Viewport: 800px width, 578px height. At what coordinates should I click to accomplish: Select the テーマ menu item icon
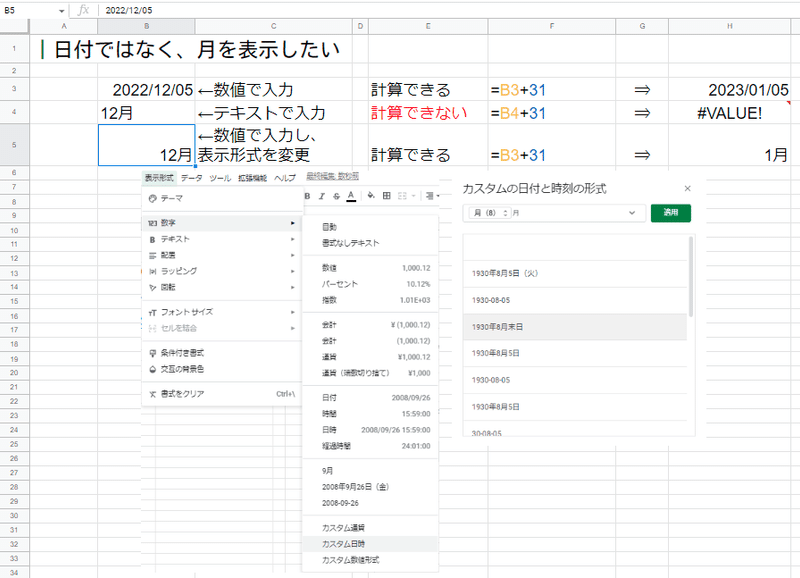(x=153, y=200)
